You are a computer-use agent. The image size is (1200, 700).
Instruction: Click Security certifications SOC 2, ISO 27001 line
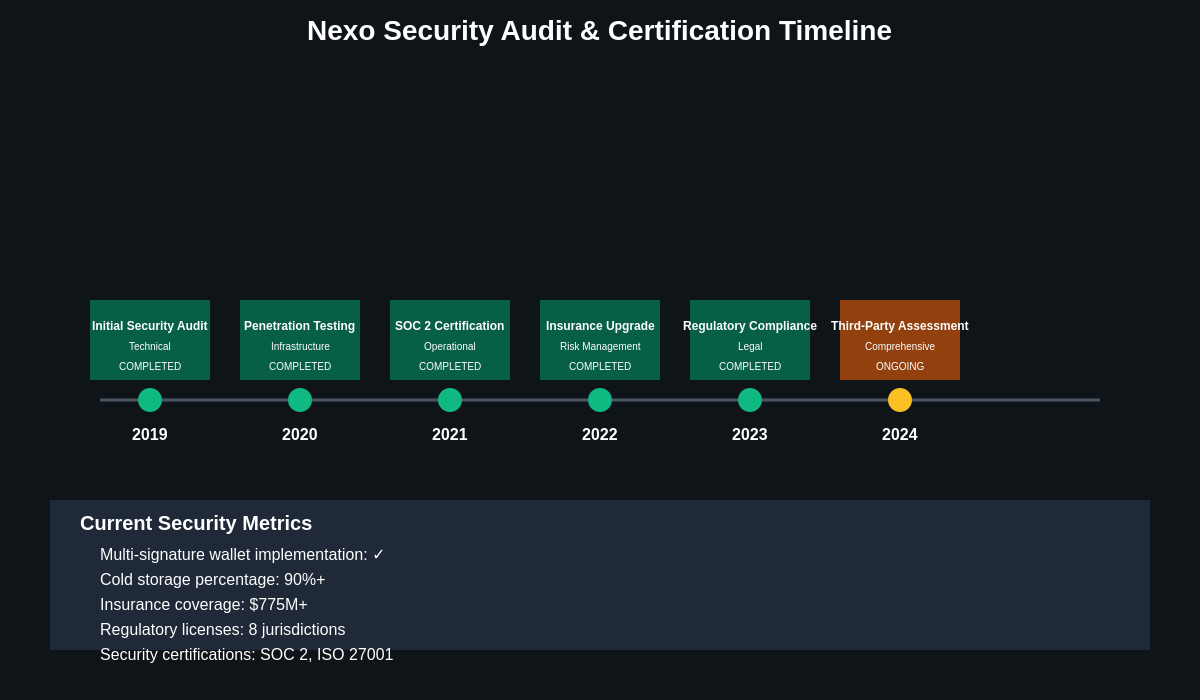(x=246, y=655)
